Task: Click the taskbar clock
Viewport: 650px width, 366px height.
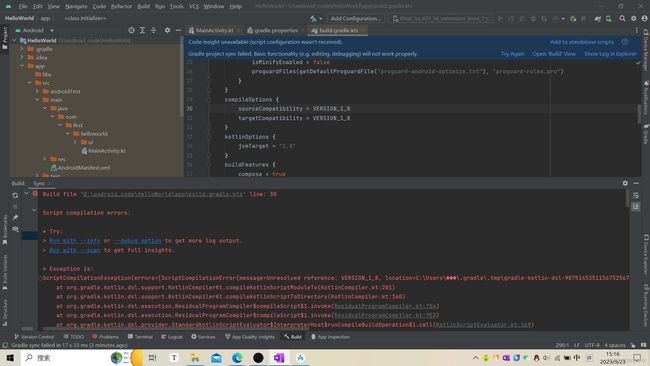Action: [x=613, y=358]
